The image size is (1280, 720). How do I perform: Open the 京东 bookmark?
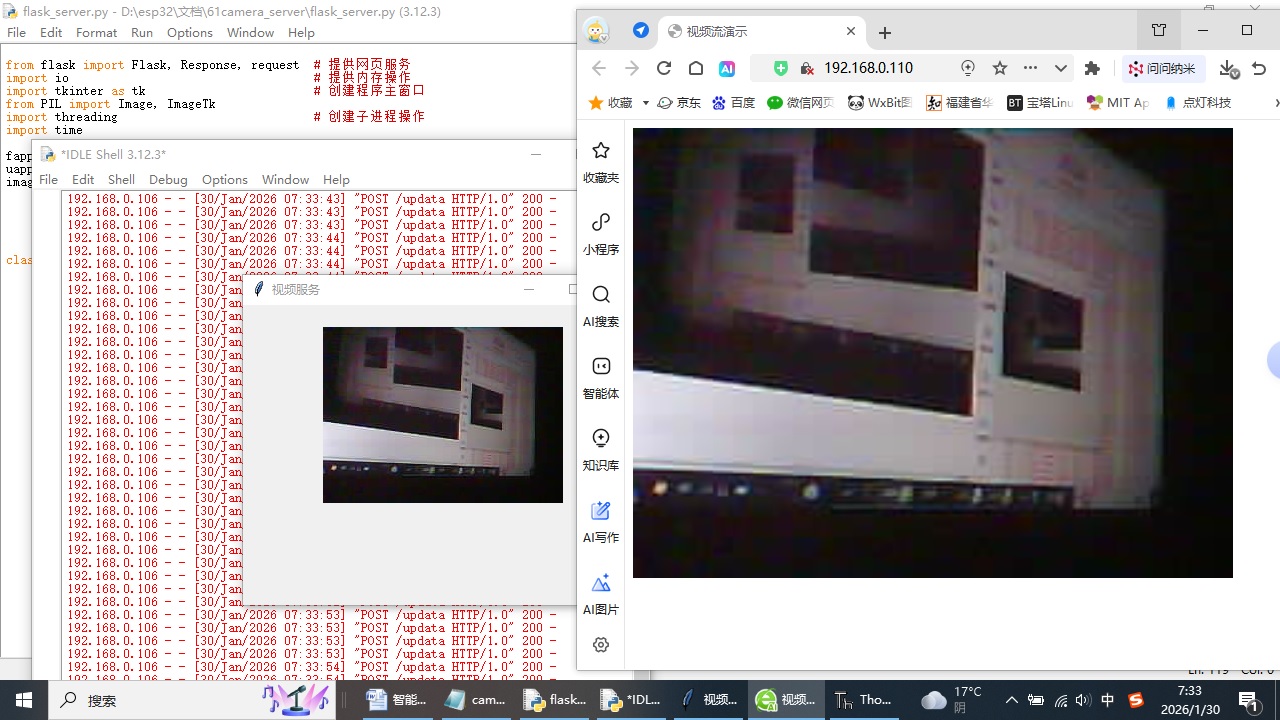[679, 103]
